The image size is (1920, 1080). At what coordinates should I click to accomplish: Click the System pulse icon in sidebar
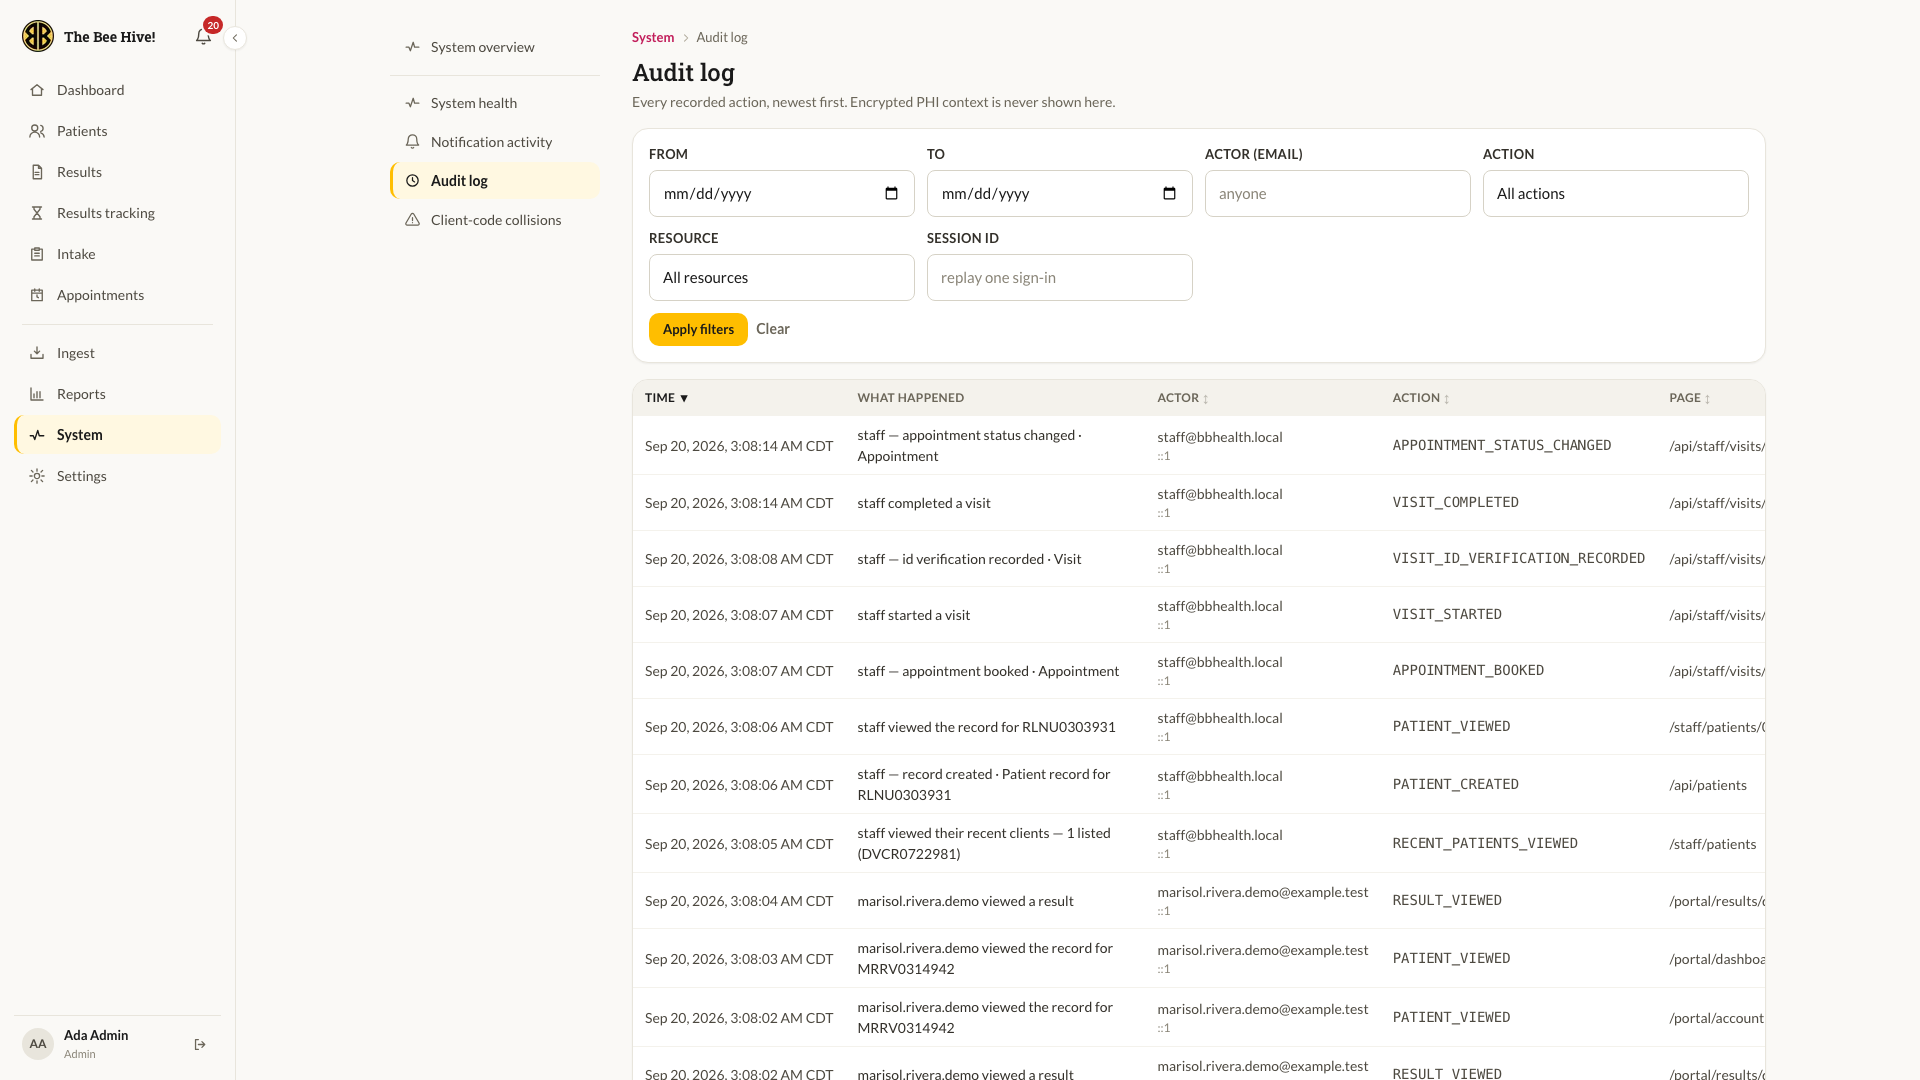(37, 435)
